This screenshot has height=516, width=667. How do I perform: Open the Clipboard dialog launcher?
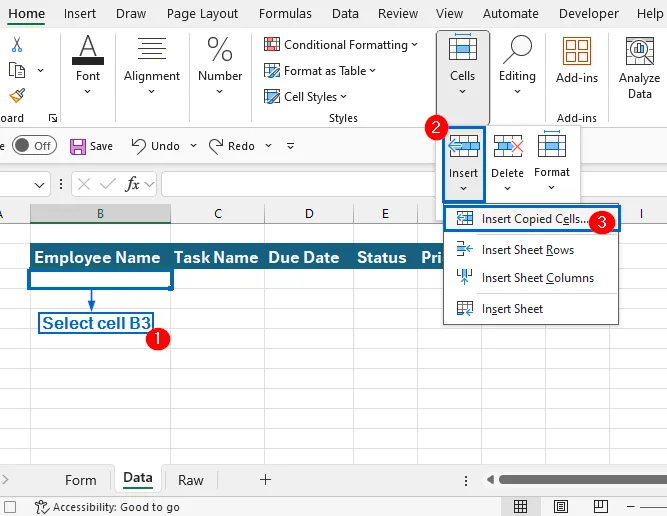(x=53, y=118)
